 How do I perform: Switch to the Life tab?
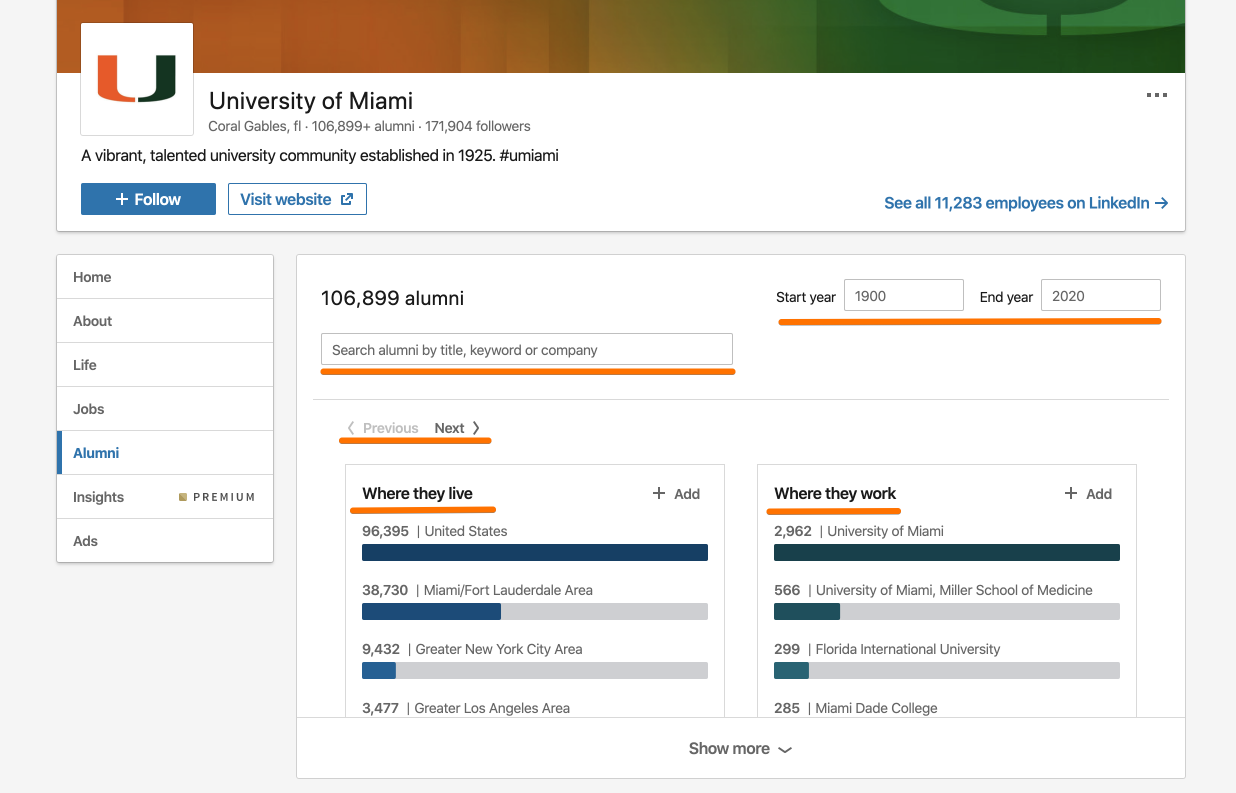165,365
